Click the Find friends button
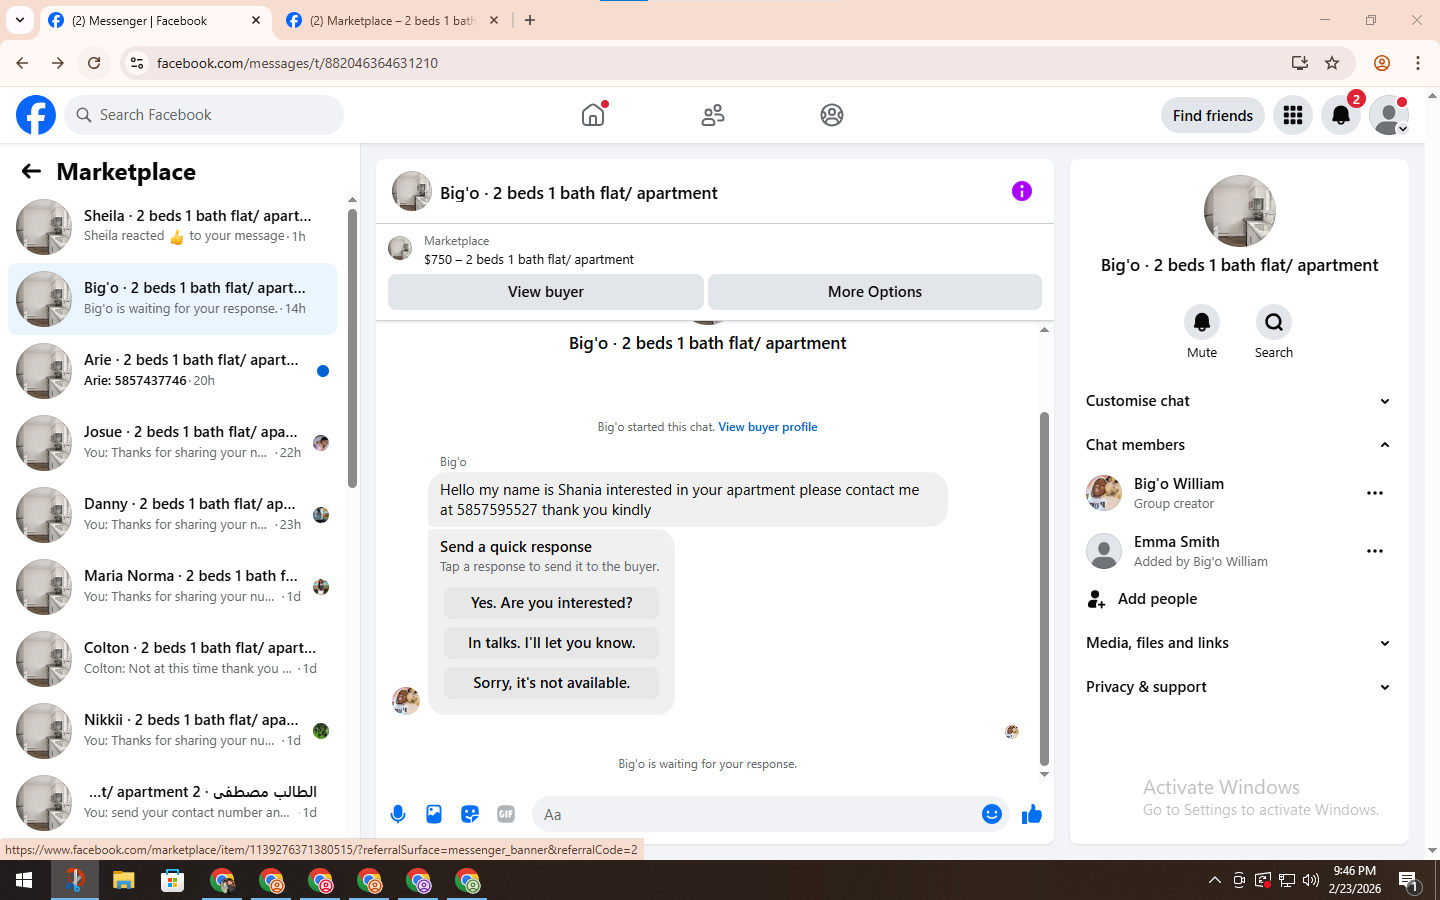 tap(1213, 115)
